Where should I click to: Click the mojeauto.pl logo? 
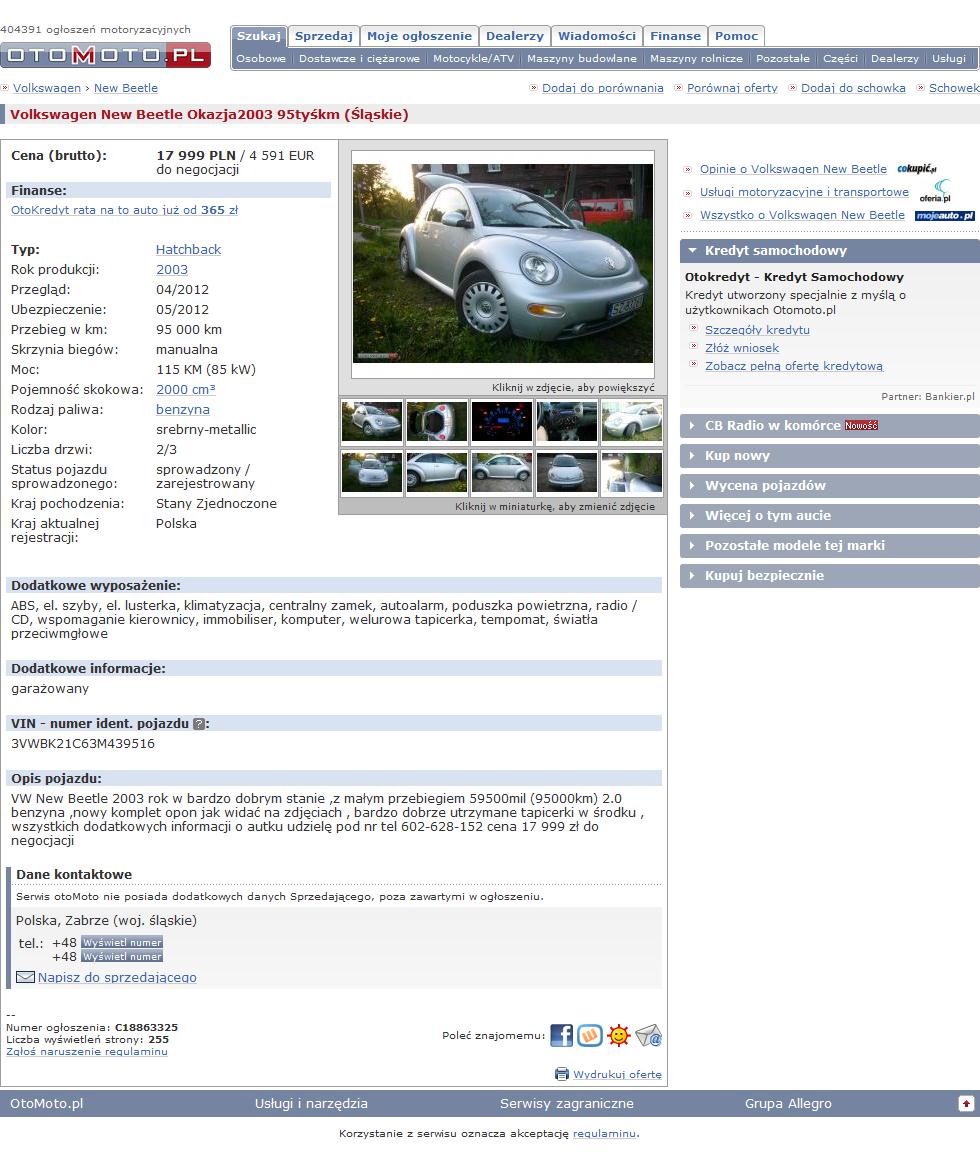pos(945,216)
